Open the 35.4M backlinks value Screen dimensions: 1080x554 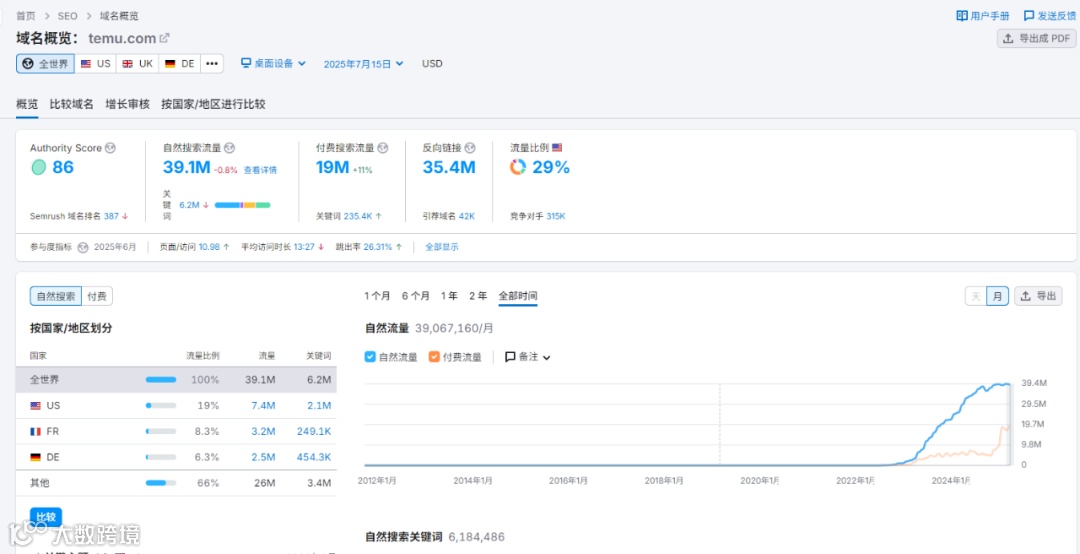coord(449,167)
